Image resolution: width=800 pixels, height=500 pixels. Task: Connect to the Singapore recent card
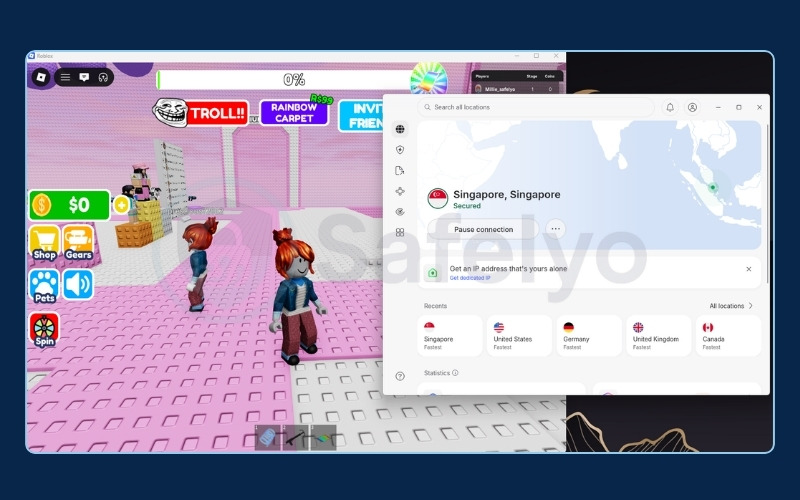(x=449, y=335)
